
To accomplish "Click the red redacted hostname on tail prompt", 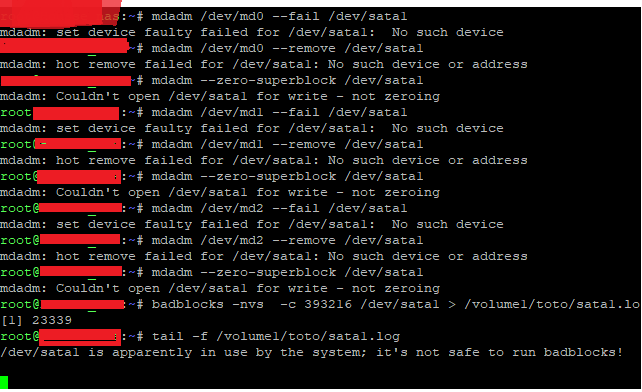I will 80,337.
